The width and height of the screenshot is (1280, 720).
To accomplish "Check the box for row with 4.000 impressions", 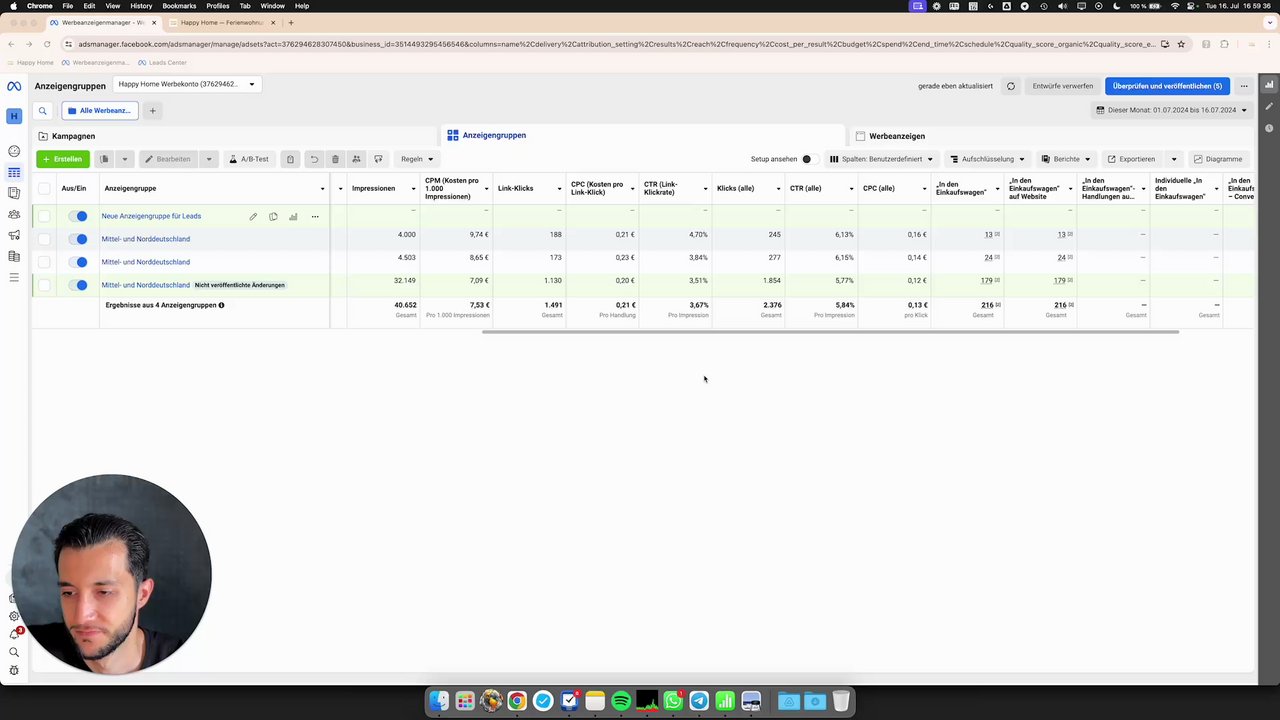I will [x=44, y=239].
